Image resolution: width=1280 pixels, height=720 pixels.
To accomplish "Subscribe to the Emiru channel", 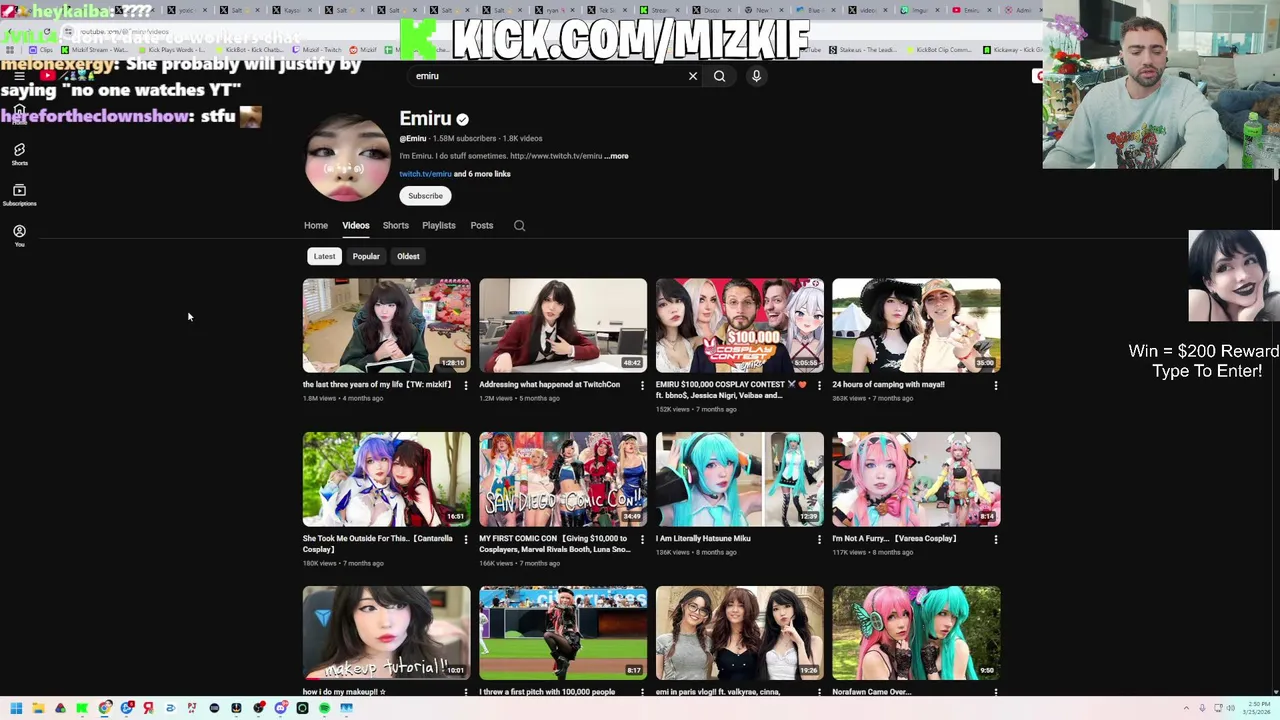I will pyautogui.click(x=425, y=196).
